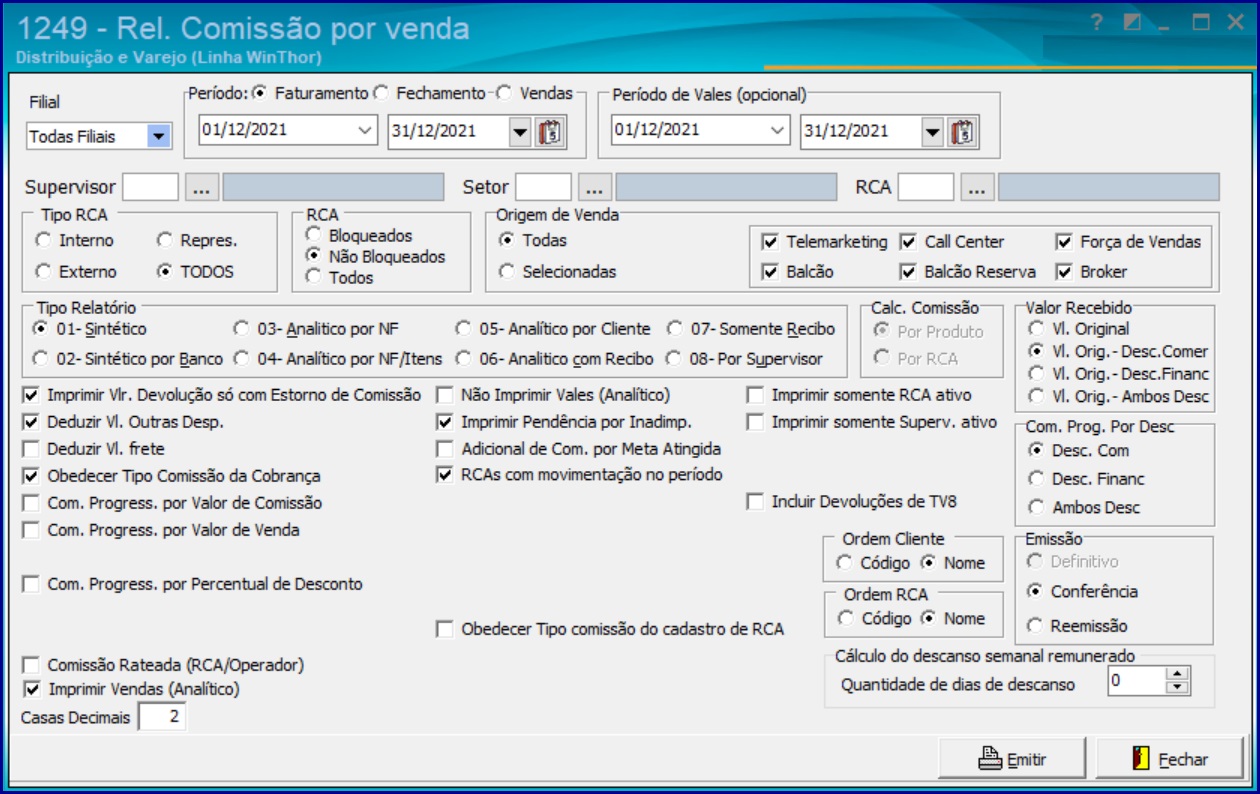Click the Supervisor code input field
The height and width of the screenshot is (794, 1260).
tap(151, 187)
